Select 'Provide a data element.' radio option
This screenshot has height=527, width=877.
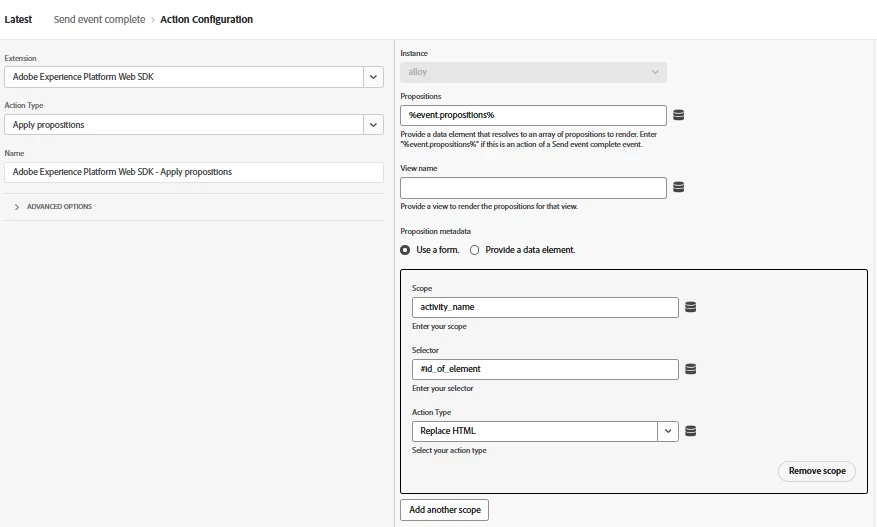click(474, 250)
